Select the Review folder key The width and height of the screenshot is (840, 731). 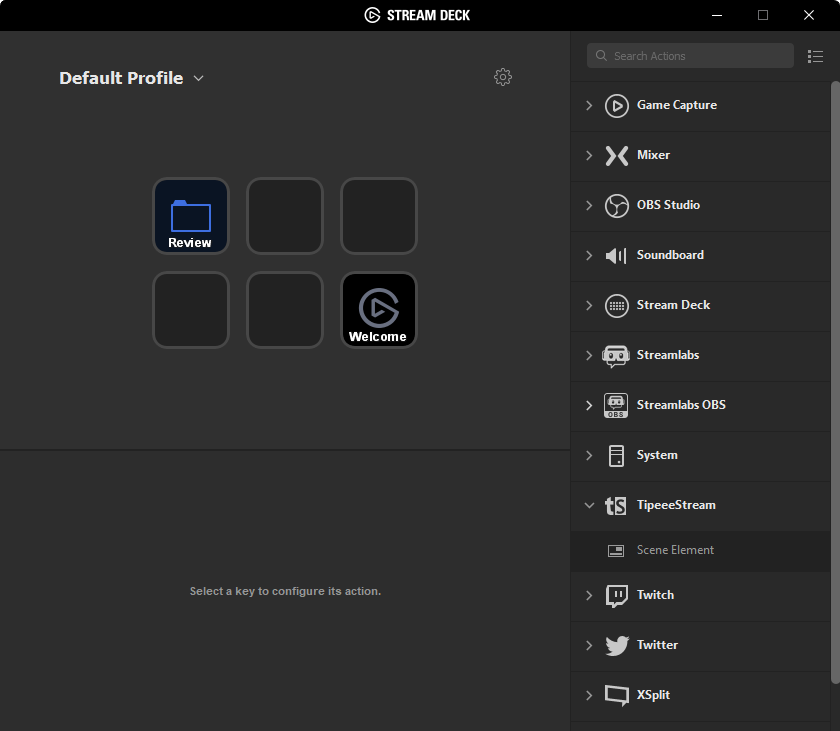191,216
